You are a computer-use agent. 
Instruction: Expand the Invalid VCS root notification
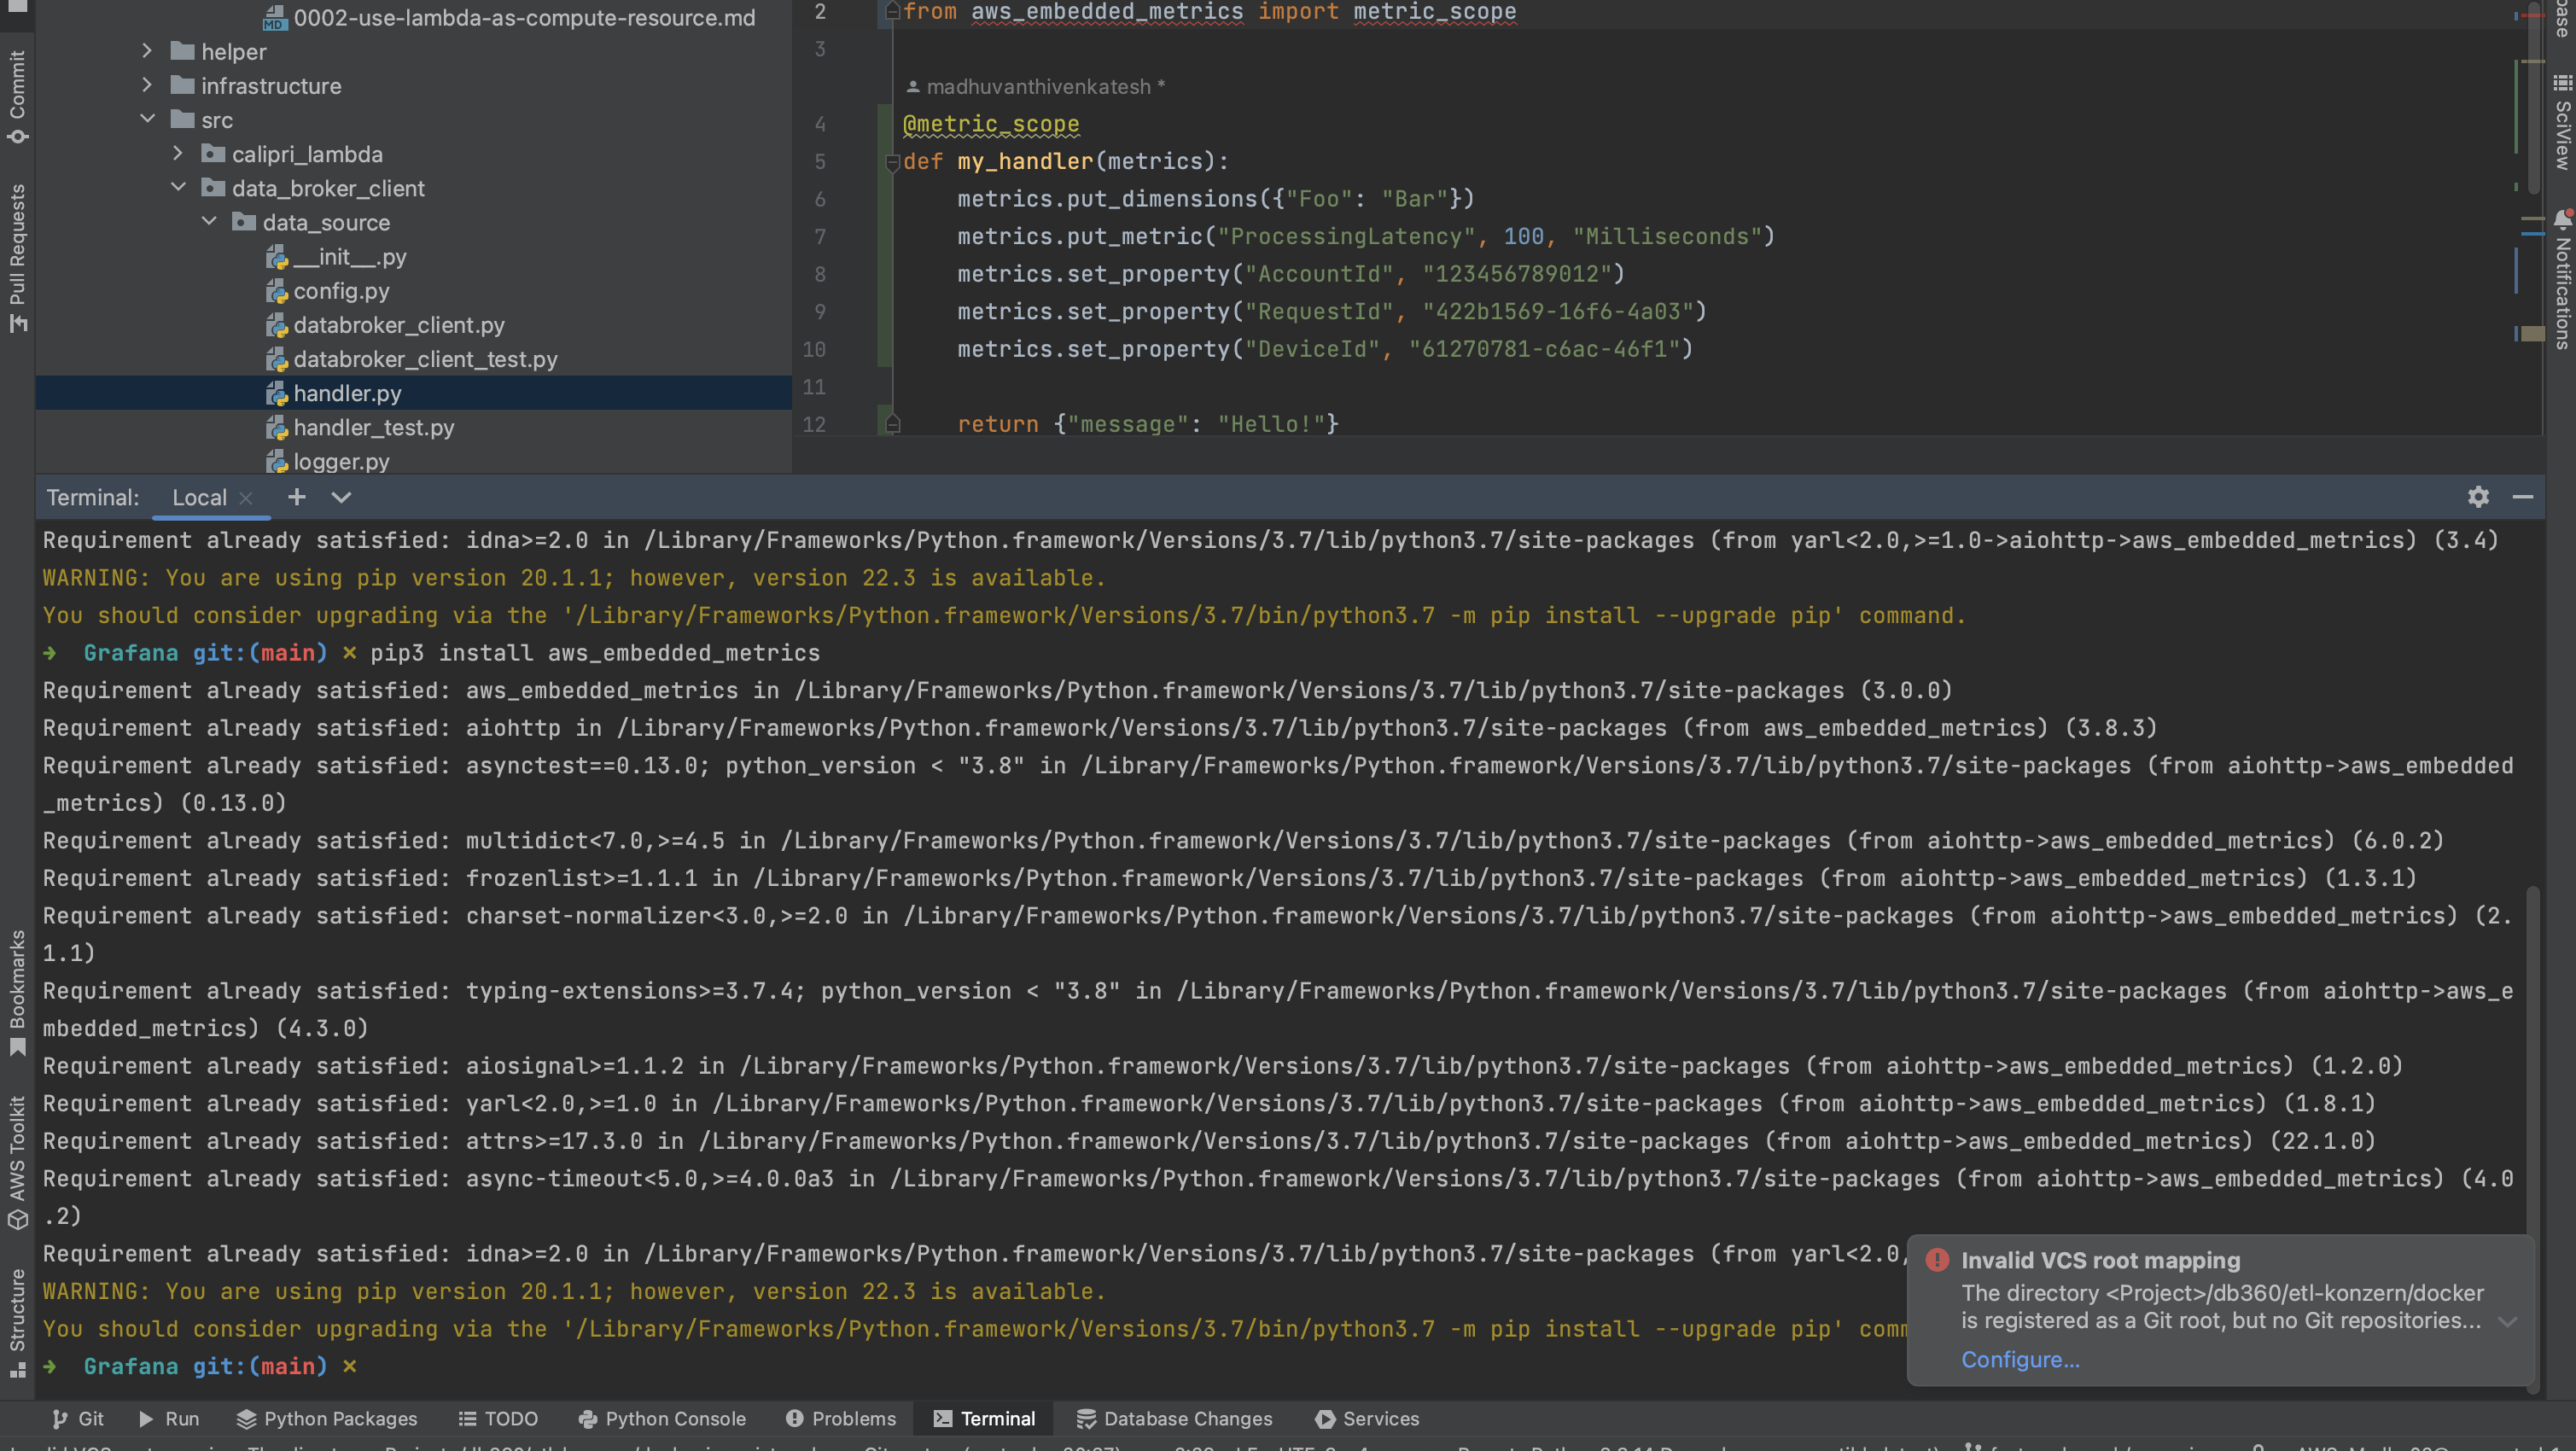point(2506,1321)
